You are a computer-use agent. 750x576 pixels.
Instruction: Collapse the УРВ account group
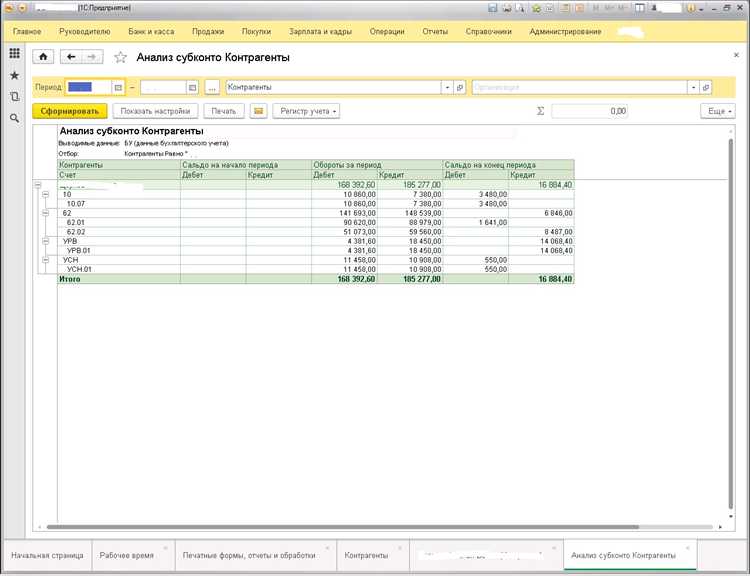(45, 241)
